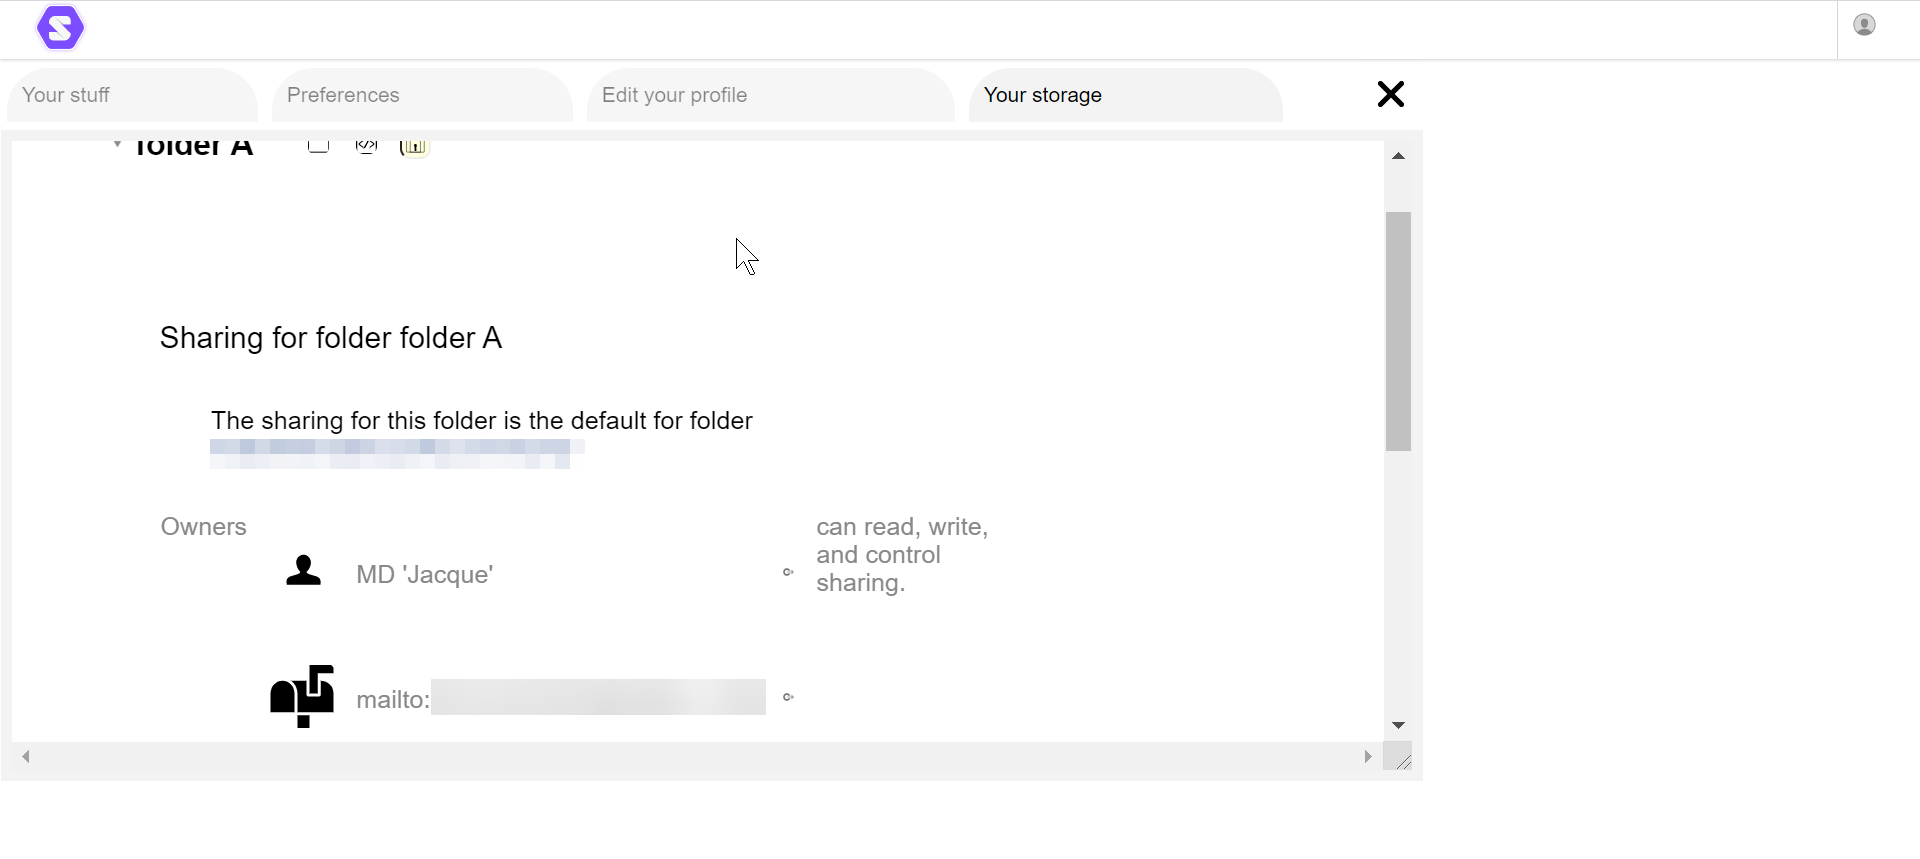Screen dimensions: 1920x859
Task: Click the left arrow of the horizontal scrollbar
Action: point(26,757)
